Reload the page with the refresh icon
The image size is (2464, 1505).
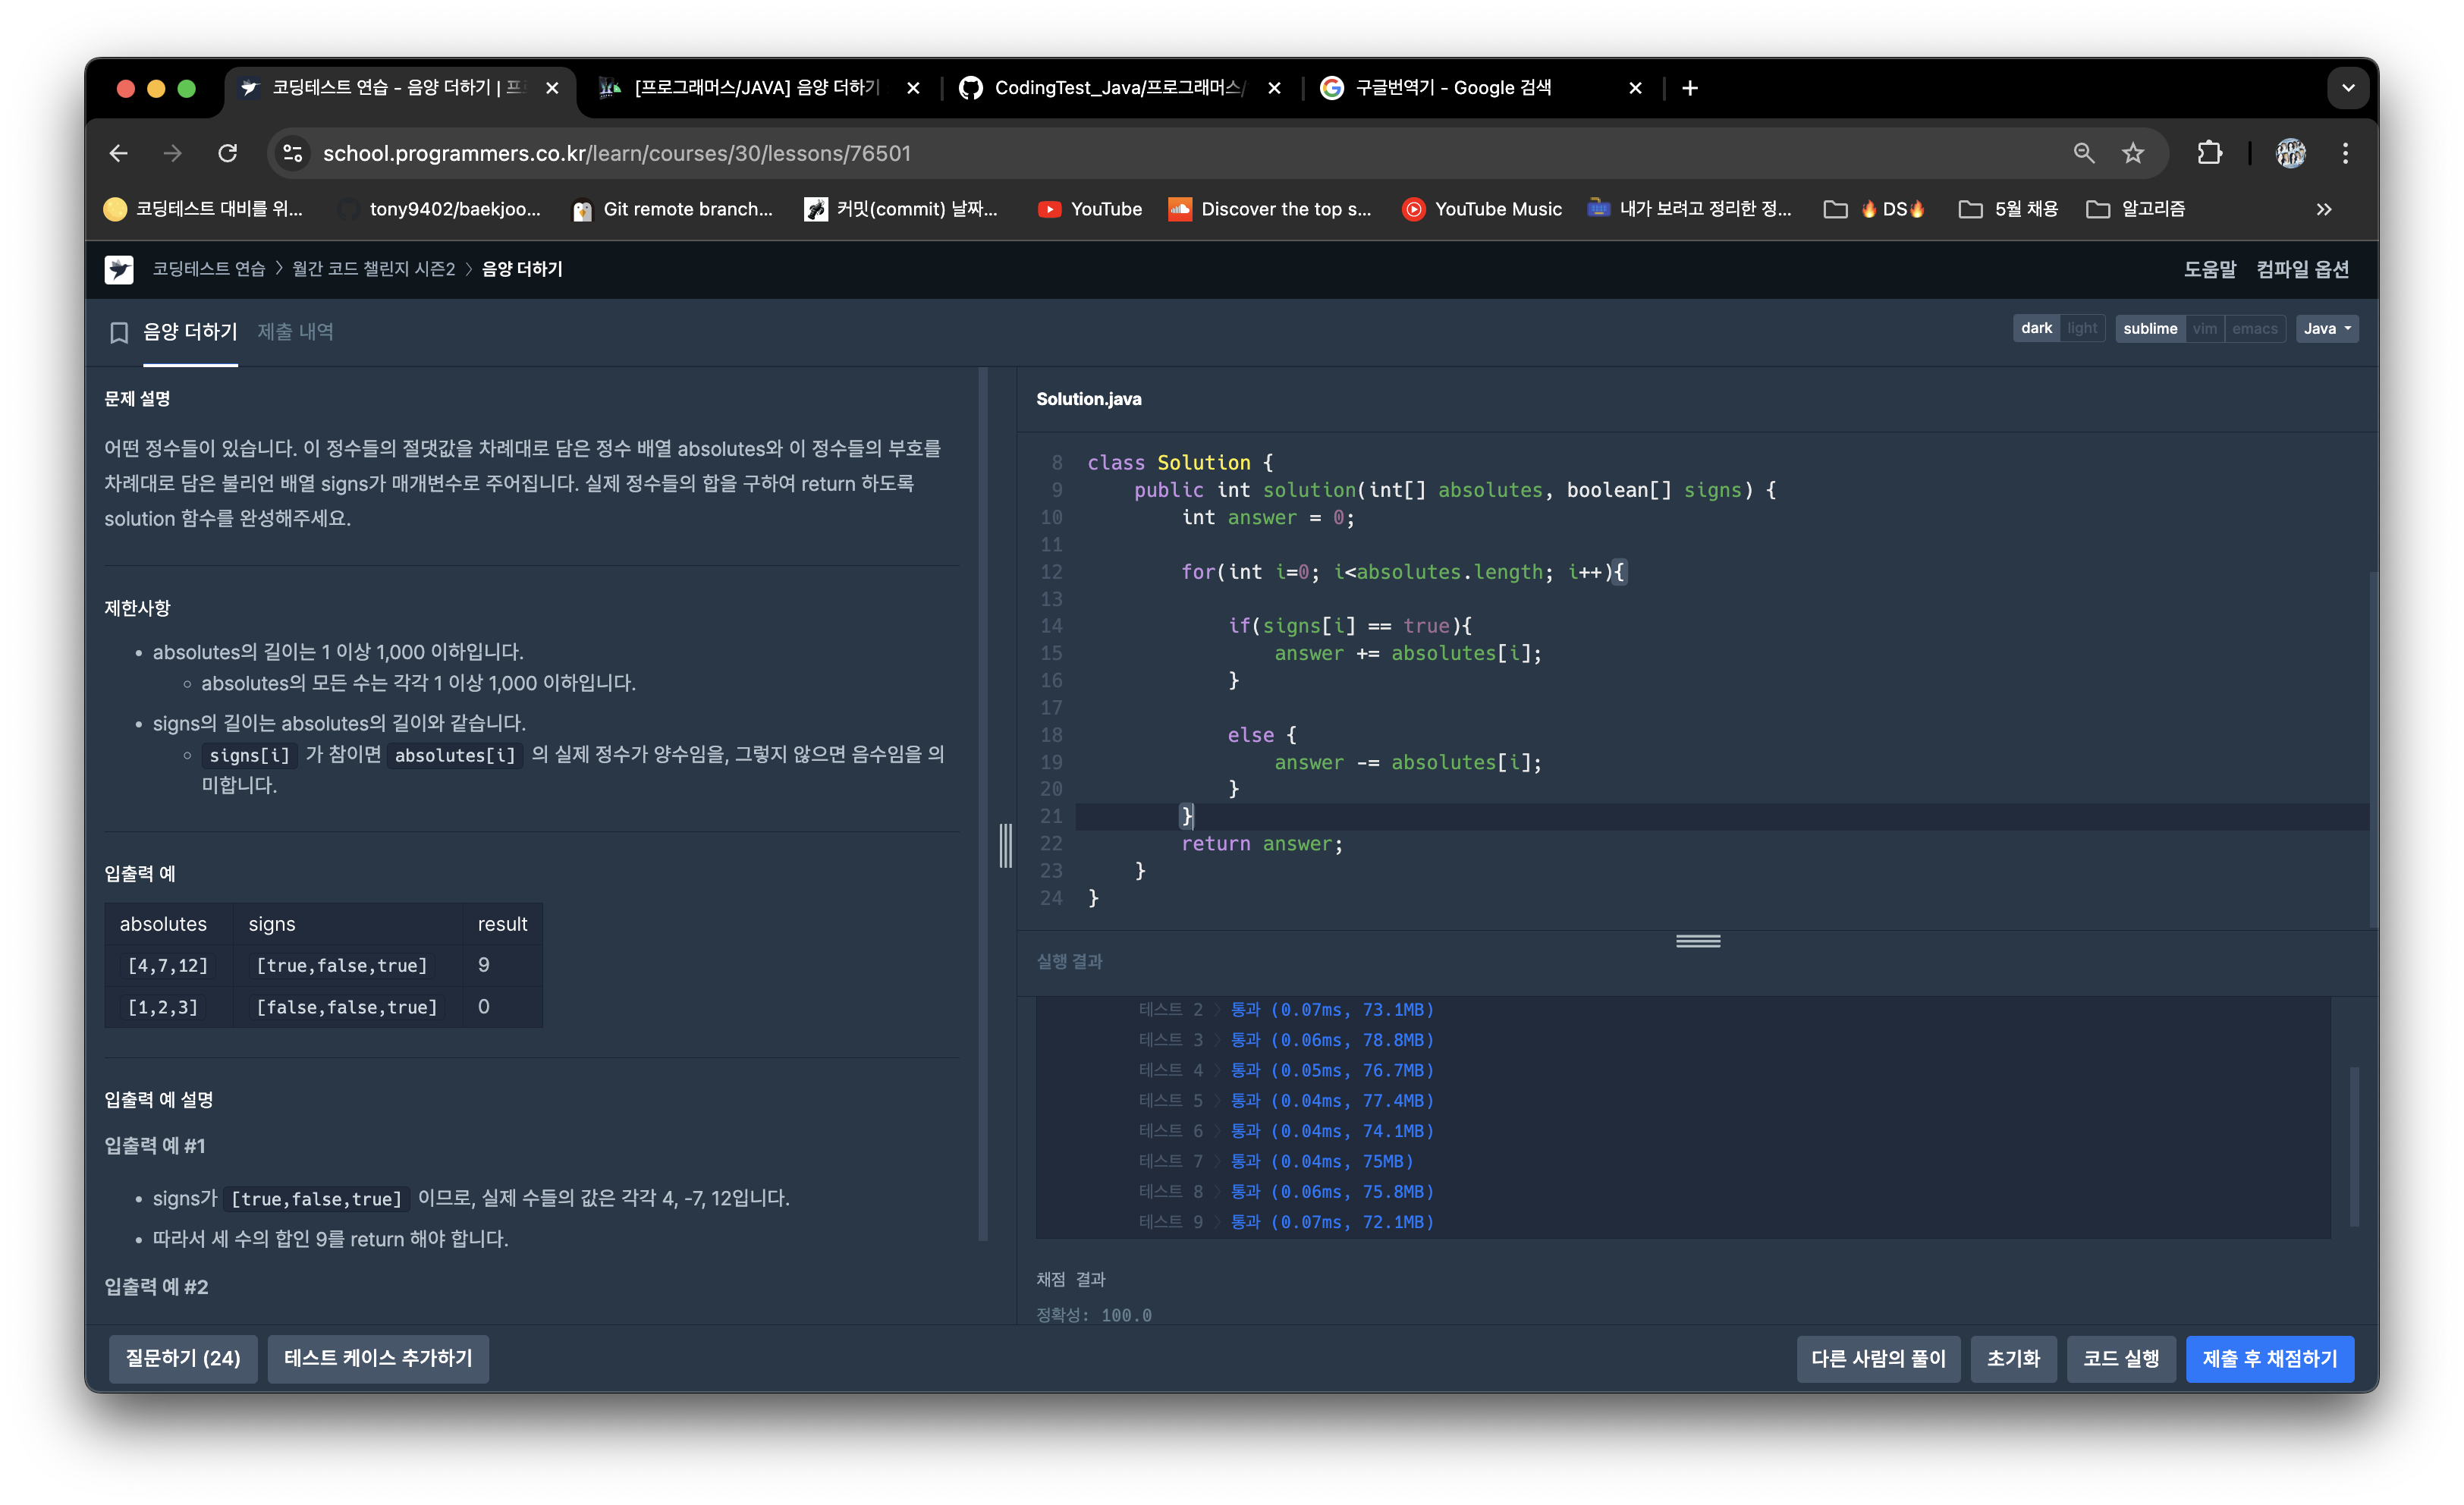pos(228,153)
